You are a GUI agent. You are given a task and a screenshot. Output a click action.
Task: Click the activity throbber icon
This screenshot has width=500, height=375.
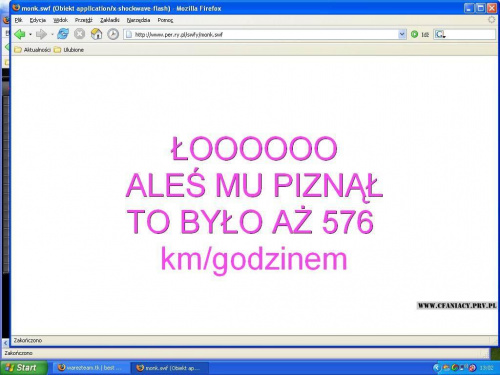pos(492,20)
